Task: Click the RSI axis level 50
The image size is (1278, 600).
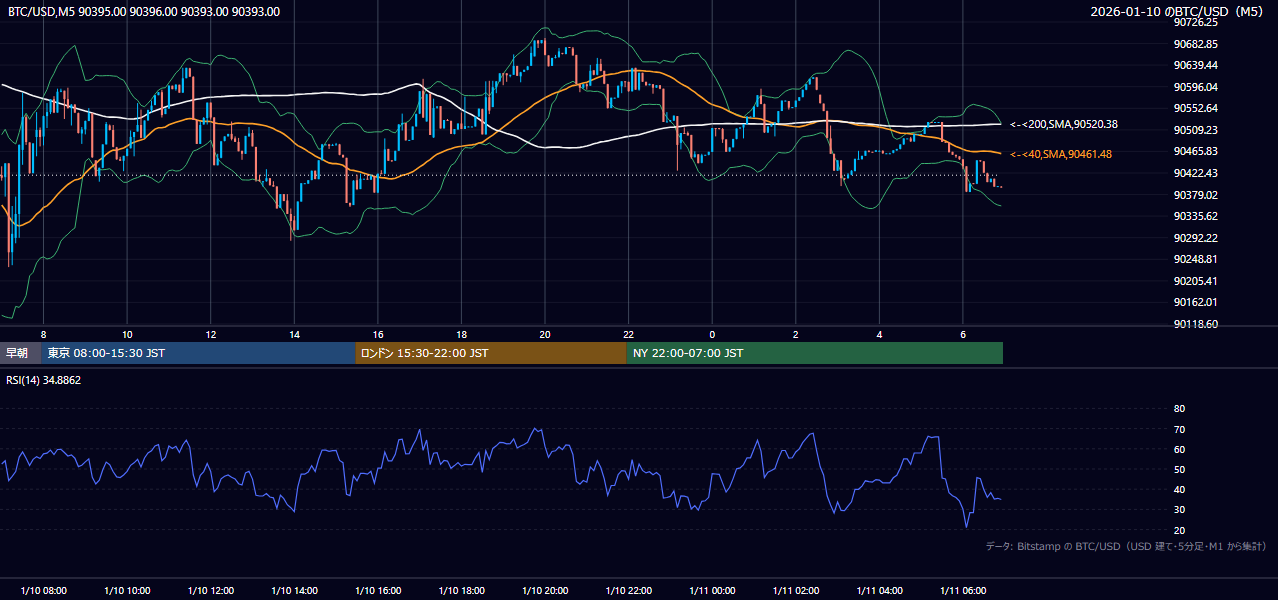Action: [x=1179, y=469]
